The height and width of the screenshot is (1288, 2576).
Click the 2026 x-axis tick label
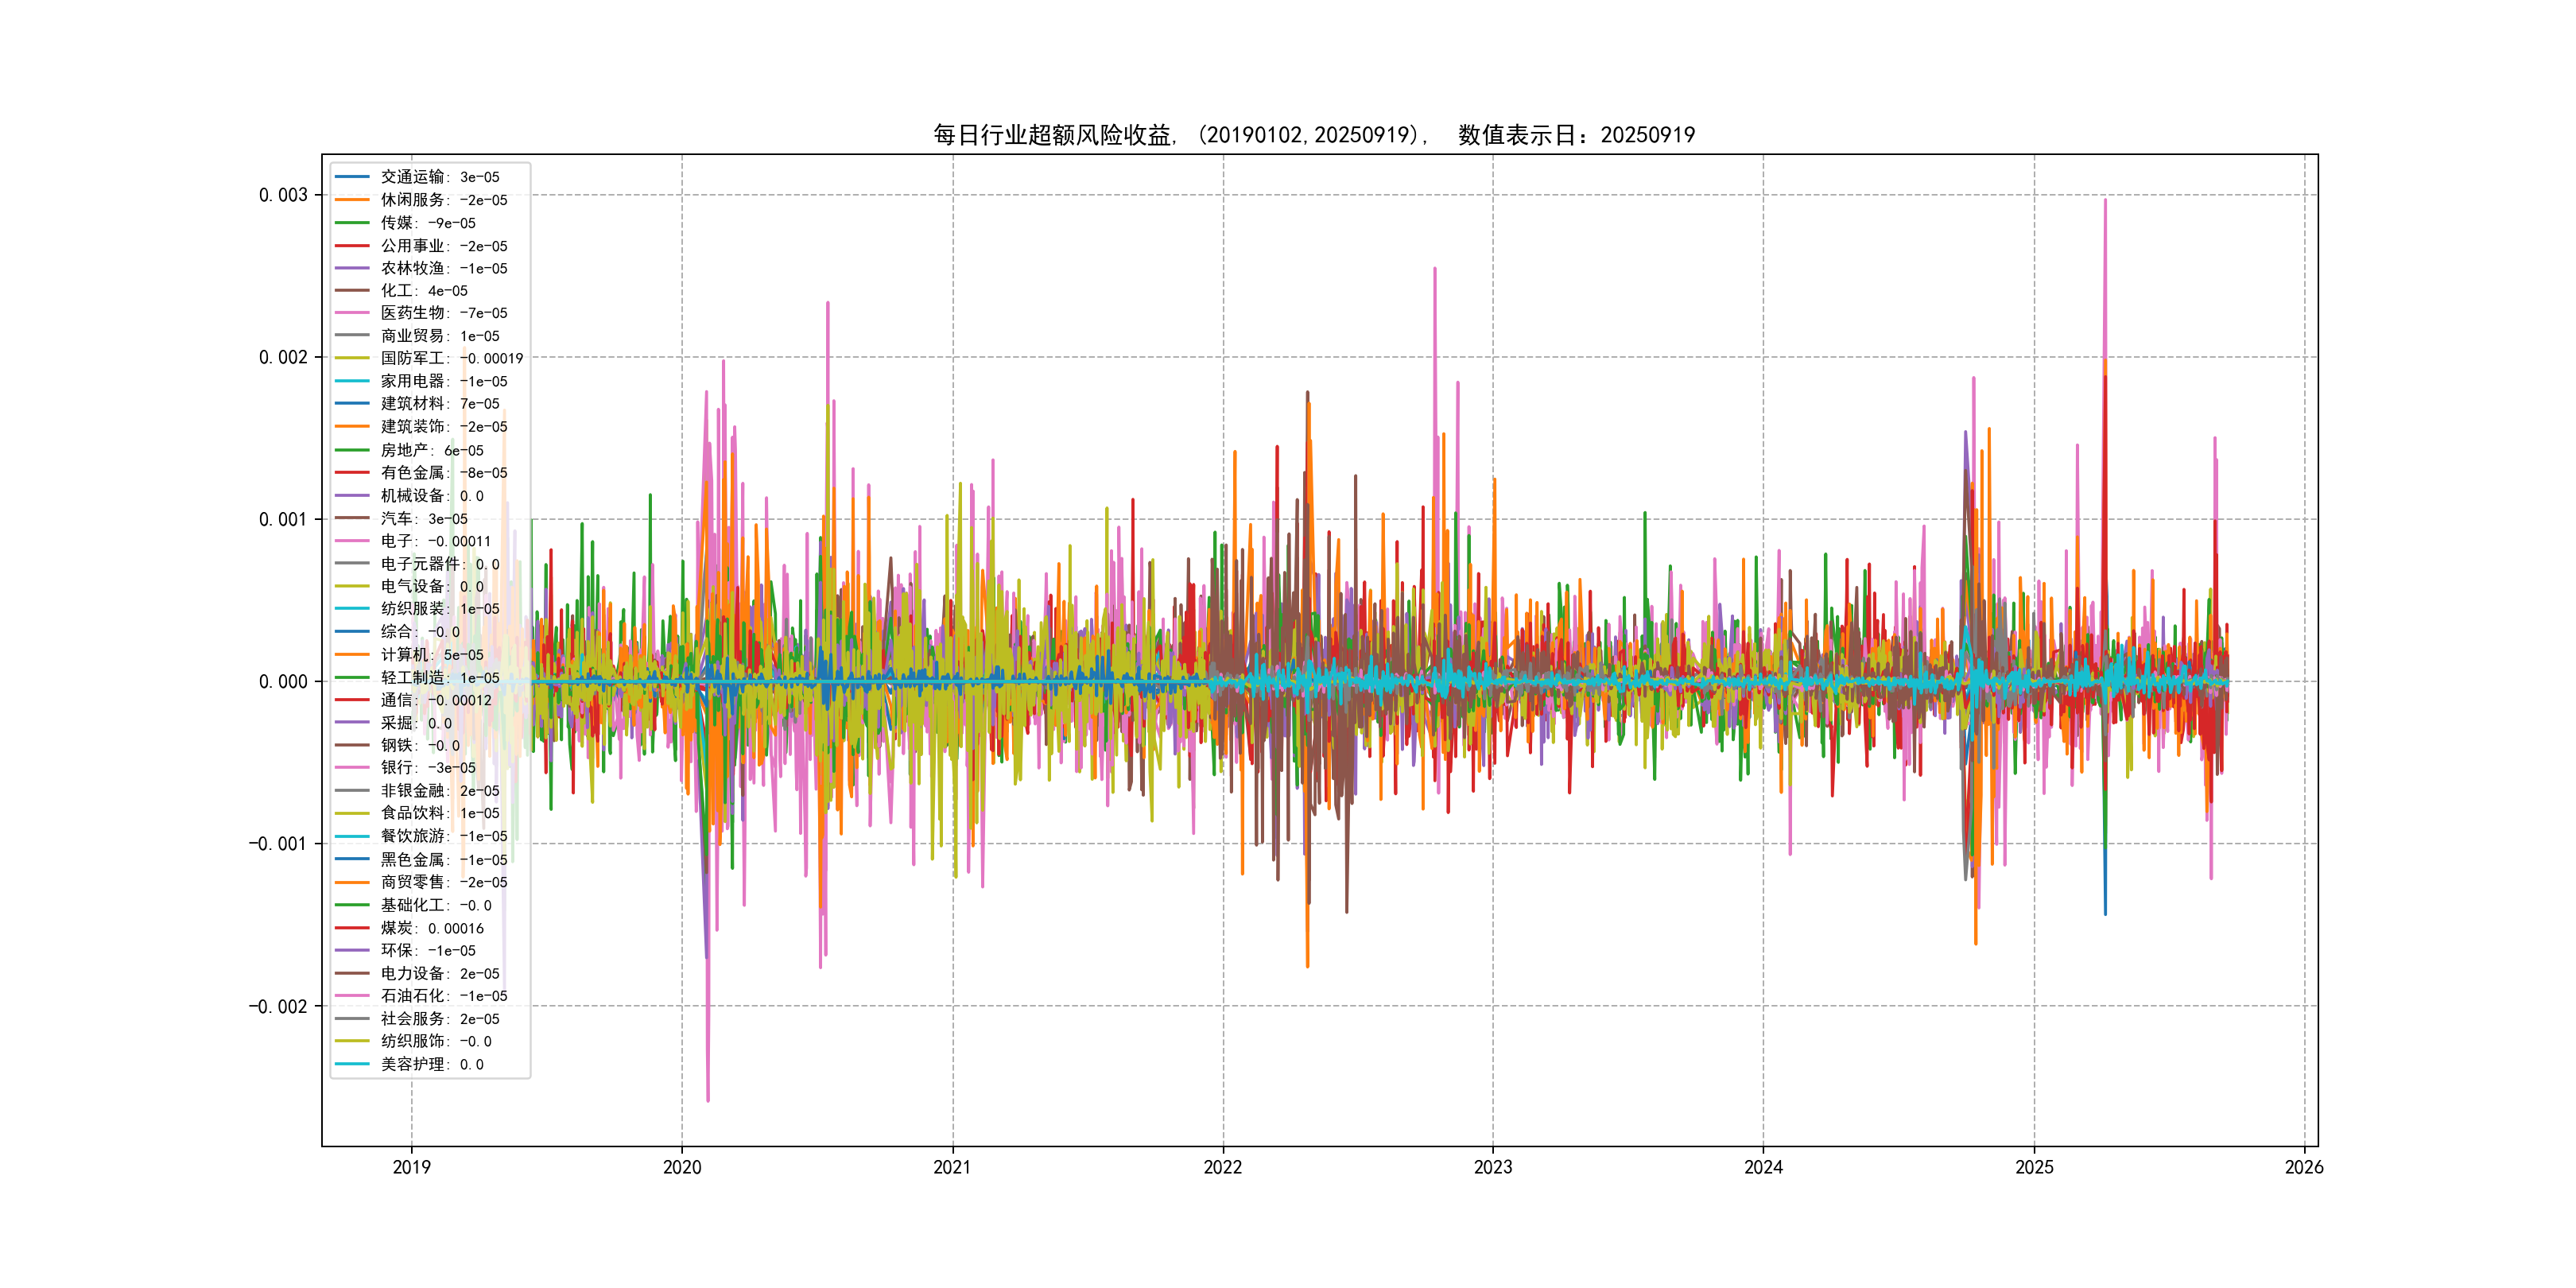point(2304,1167)
